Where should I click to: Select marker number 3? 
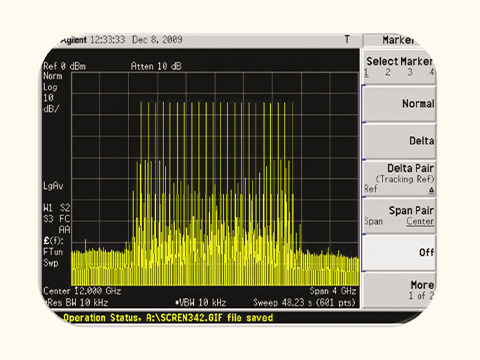(410, 72)
